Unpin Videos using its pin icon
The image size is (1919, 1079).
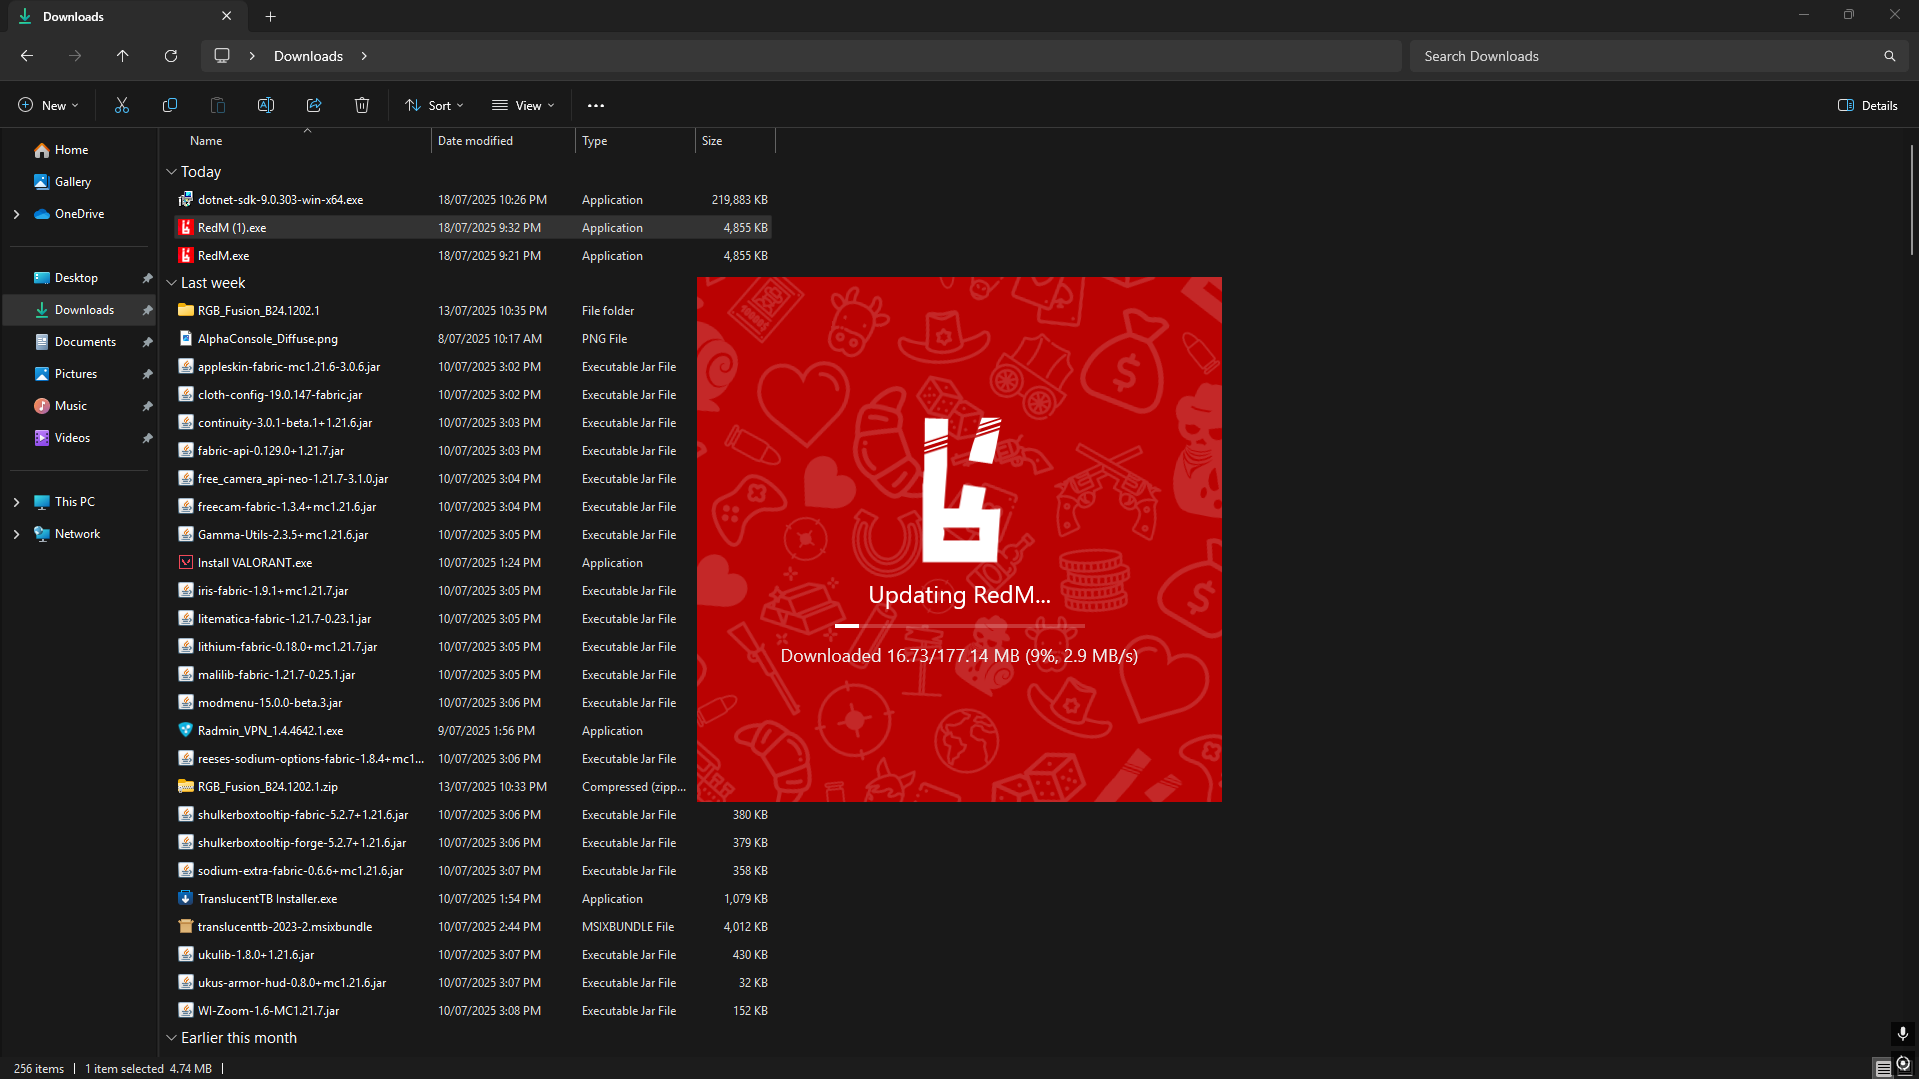147,438
